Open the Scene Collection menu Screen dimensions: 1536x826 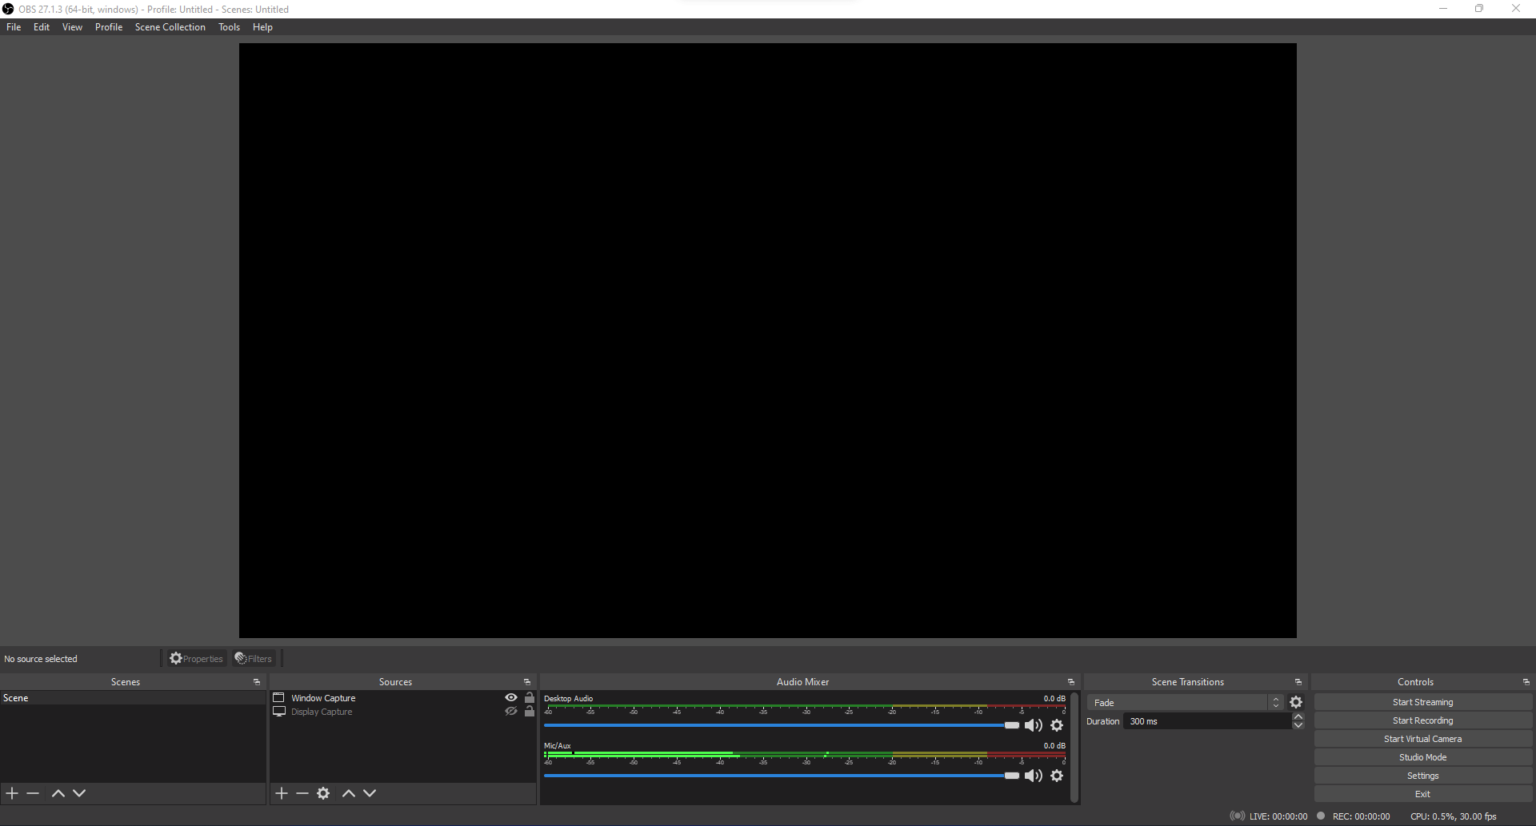coord(170,27)
